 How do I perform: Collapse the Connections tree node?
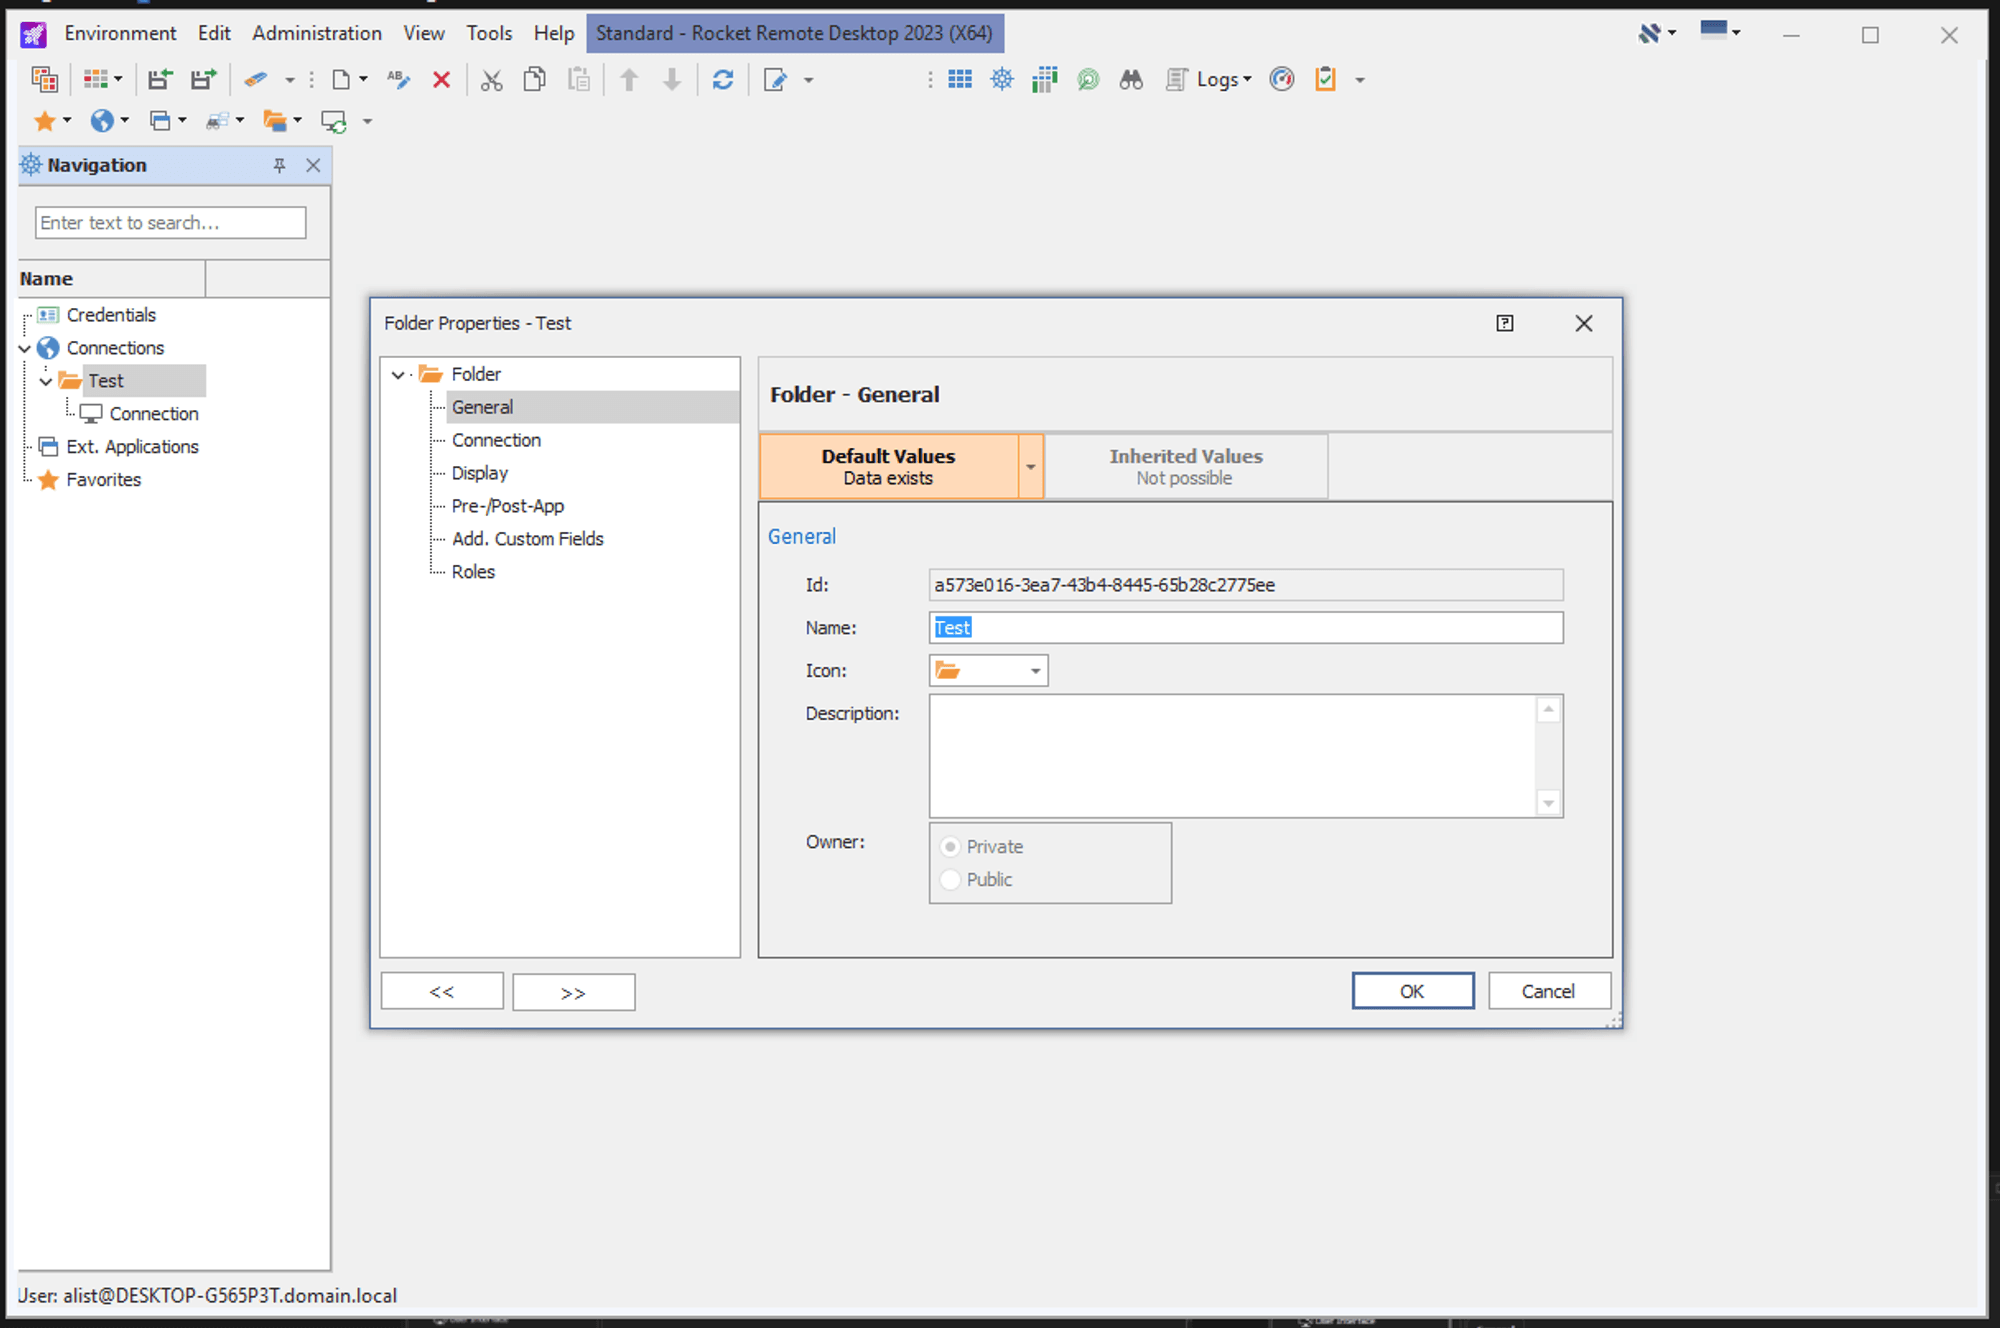[25, 348]
